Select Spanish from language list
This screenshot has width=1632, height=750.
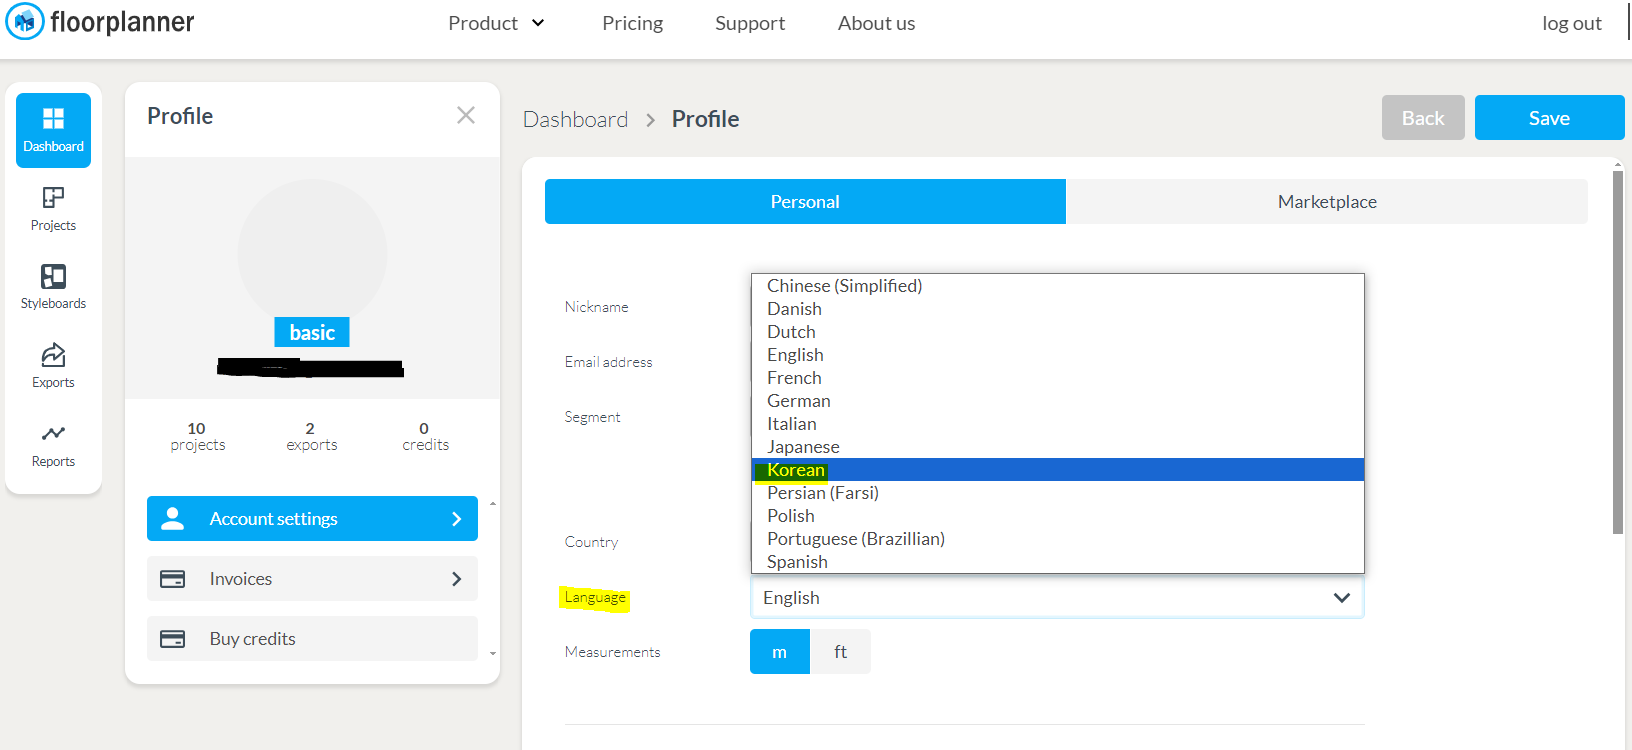coord(1058,562)
